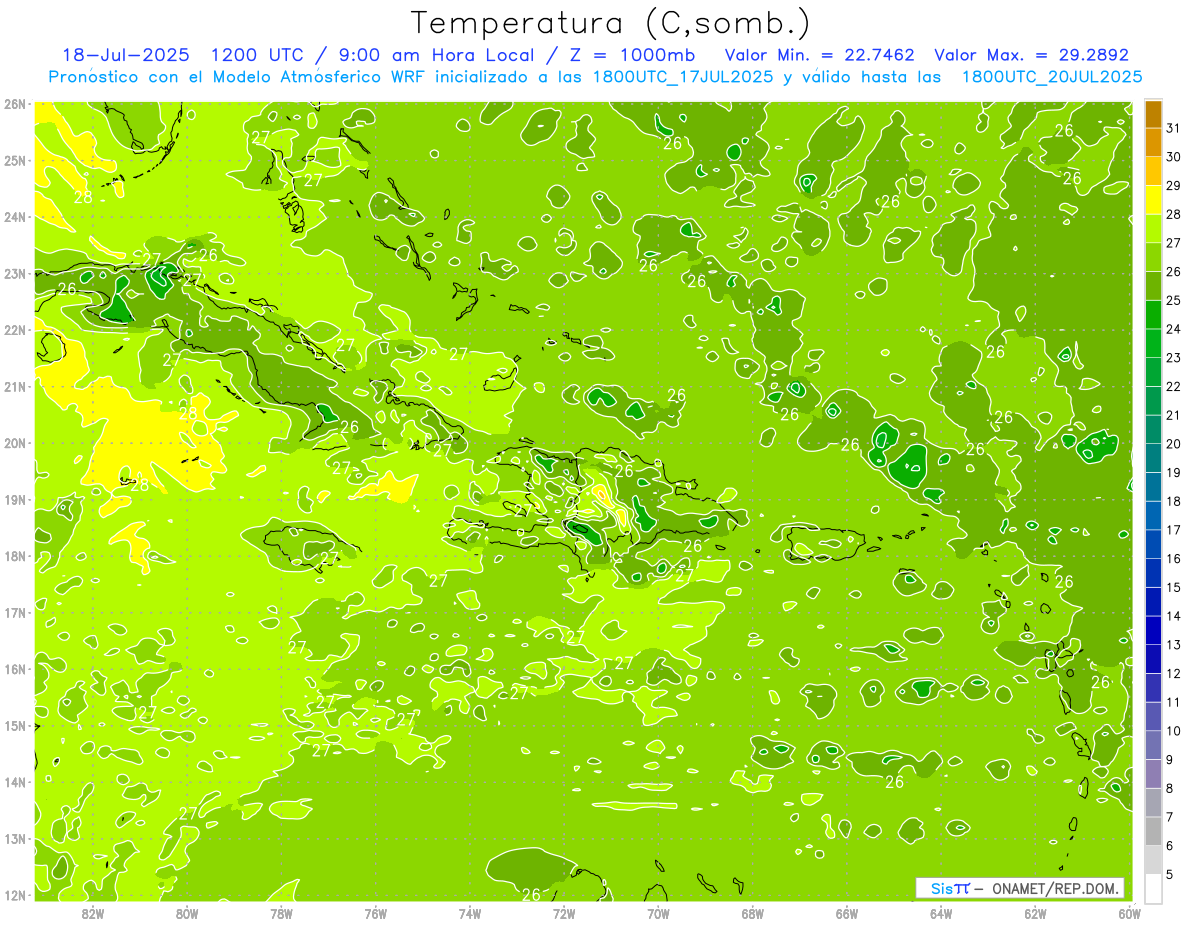
Task: Click the legend label '14'
Action: pyautogui.click(x=1173, y=616)
